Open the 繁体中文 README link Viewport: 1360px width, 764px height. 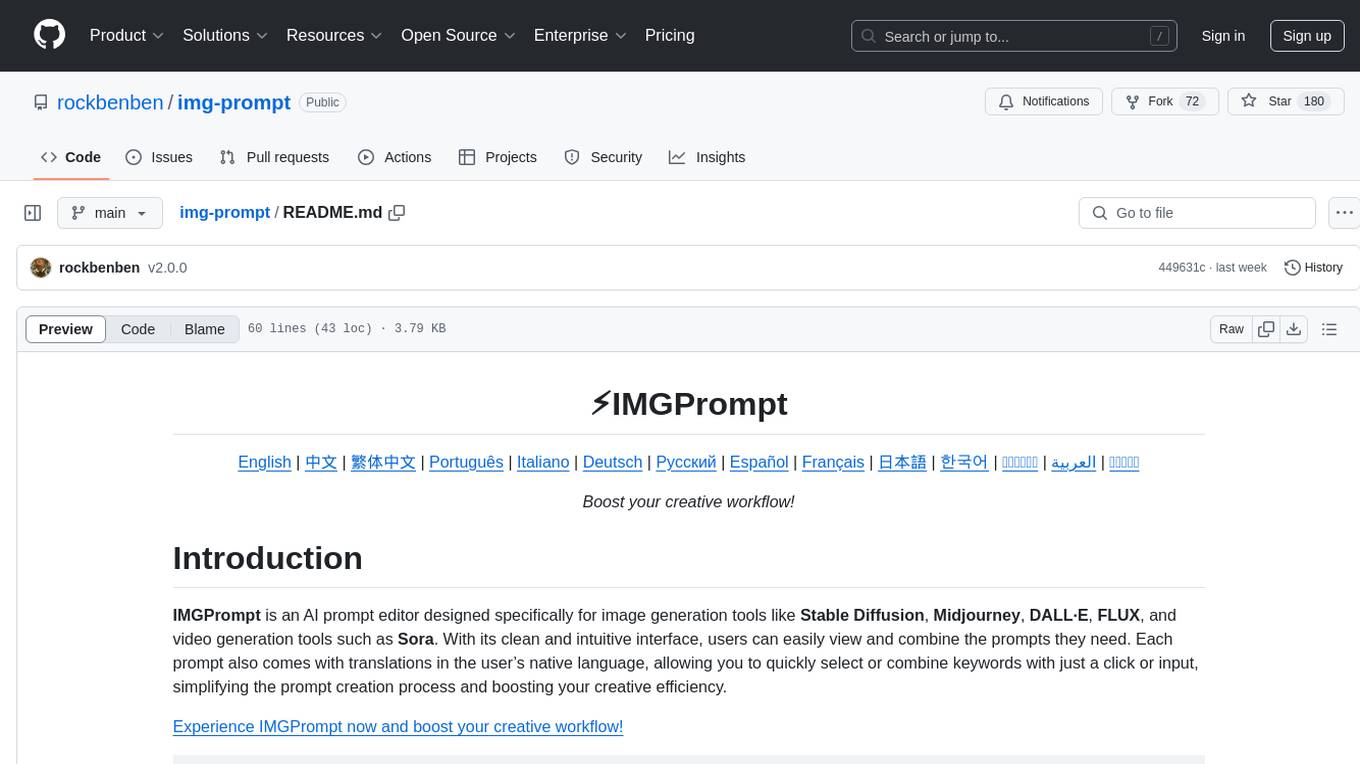(383, 462)
